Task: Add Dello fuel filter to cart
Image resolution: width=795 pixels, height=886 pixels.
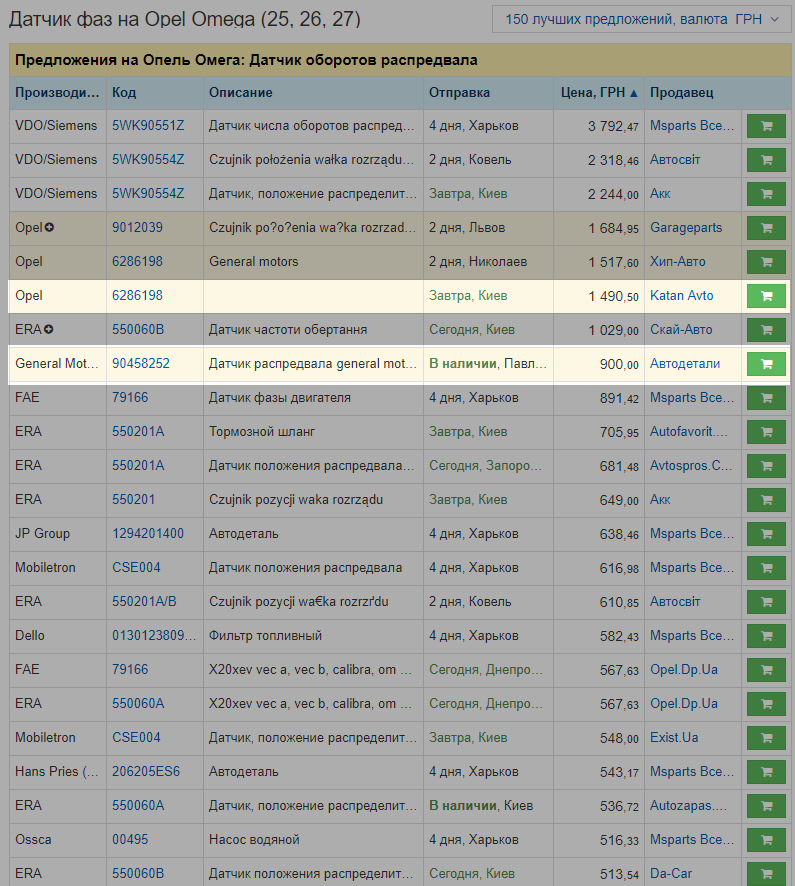Action: click(766, 636)
